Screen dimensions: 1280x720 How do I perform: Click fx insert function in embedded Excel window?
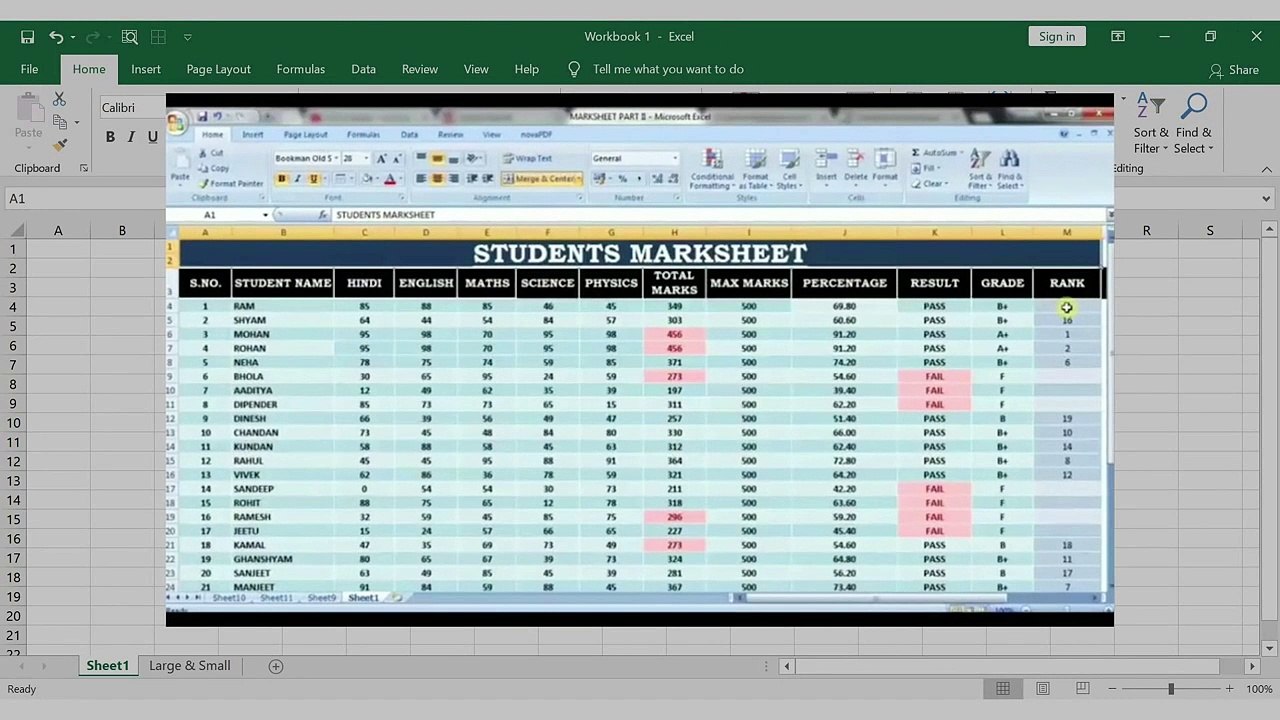pyautogui.click(x=322, y=215)
